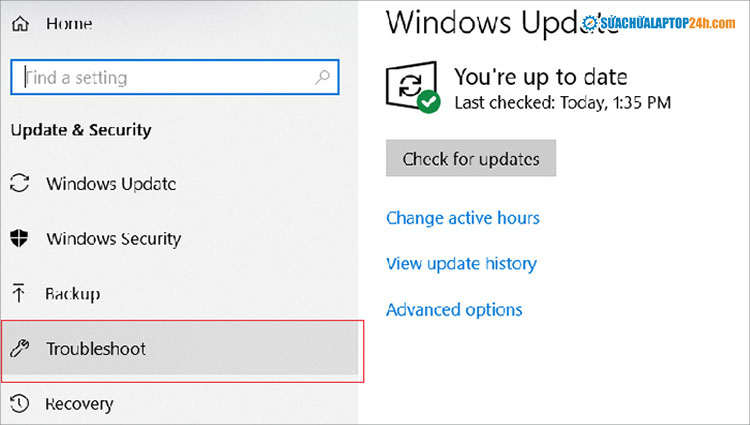Click the Home house icon

(19, 23)
